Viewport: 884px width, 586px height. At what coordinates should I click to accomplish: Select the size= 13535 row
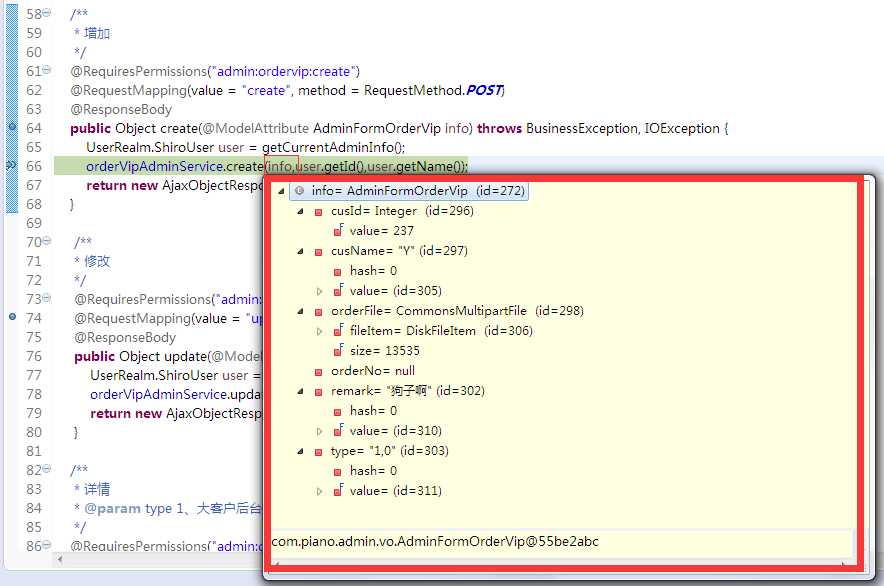[x=384, y=351]
